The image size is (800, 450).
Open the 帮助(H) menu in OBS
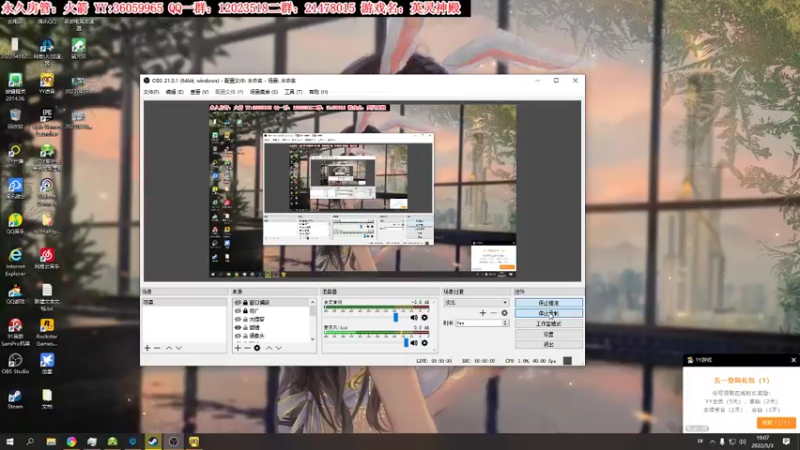318,92
